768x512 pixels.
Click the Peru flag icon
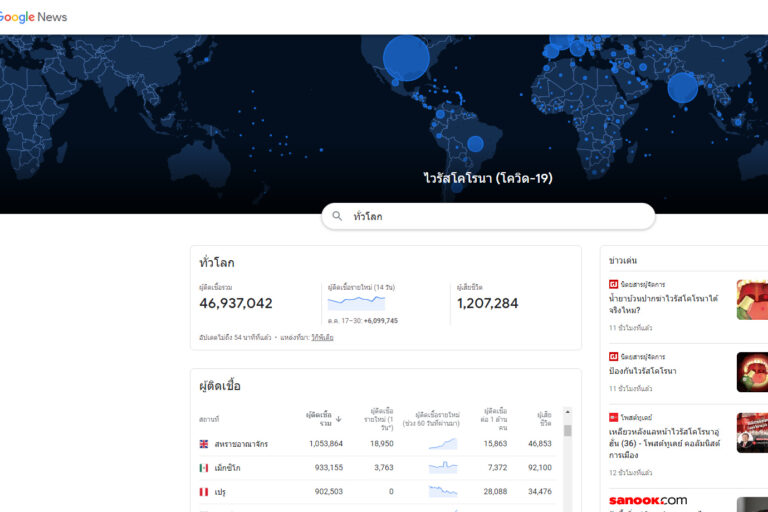click(204, 492)
